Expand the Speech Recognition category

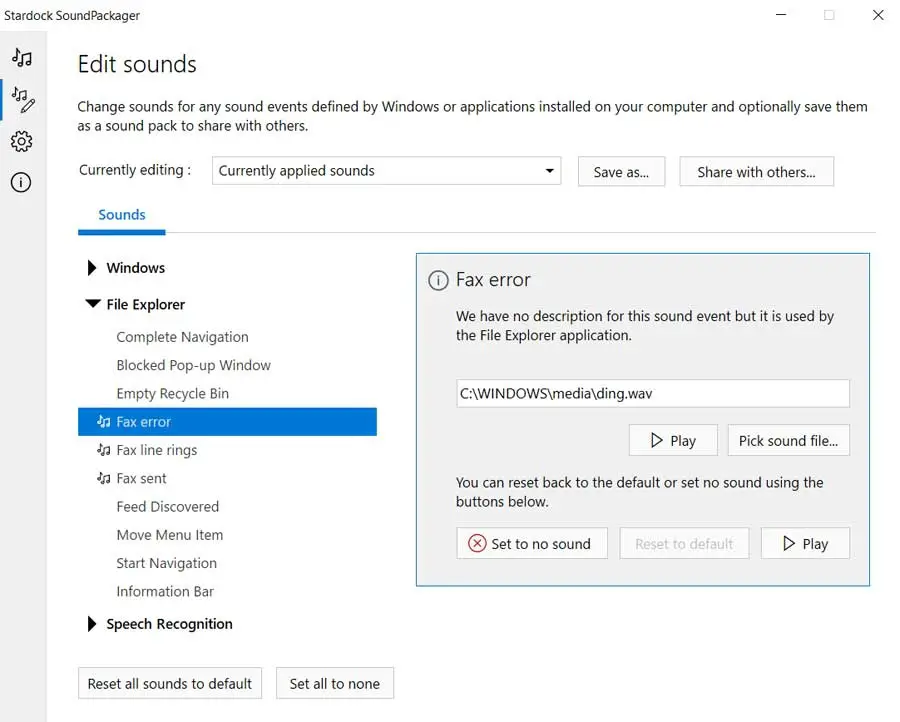[93, 624]
